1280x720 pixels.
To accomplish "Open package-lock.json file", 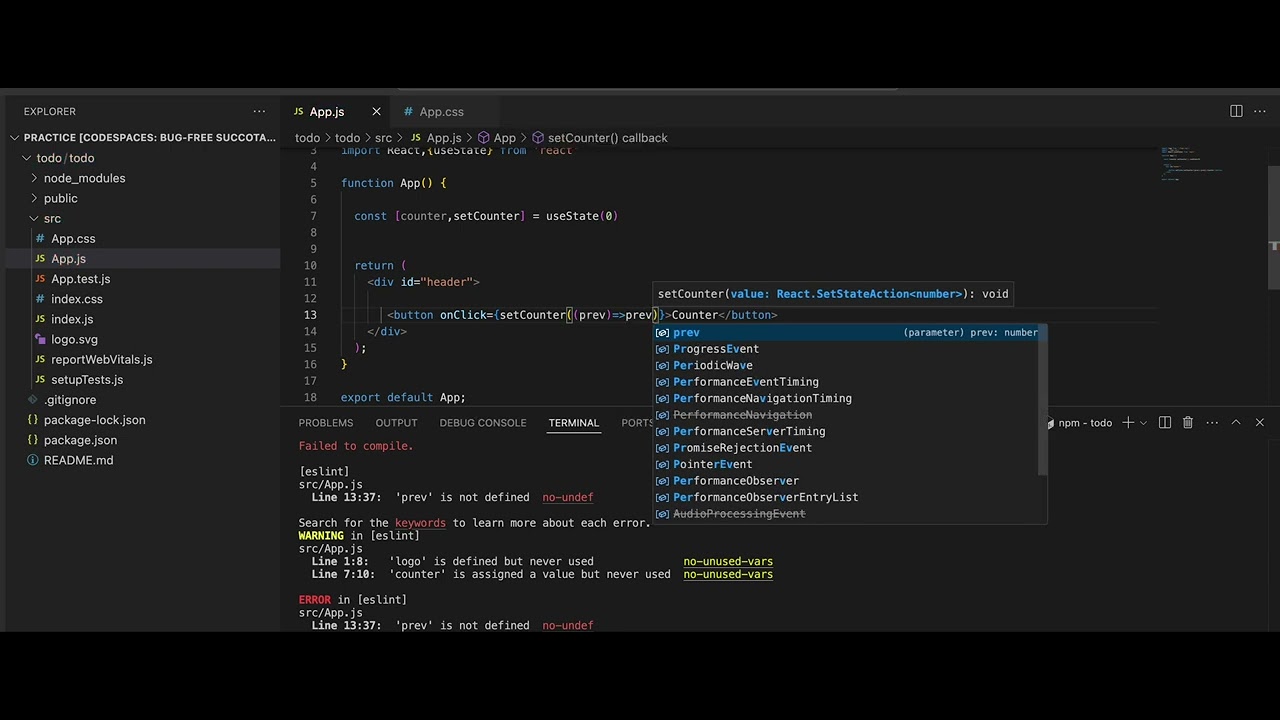I will 94,420.
